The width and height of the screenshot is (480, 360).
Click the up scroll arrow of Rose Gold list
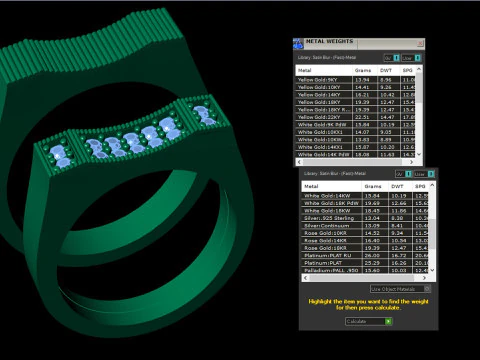coord(432,185)
